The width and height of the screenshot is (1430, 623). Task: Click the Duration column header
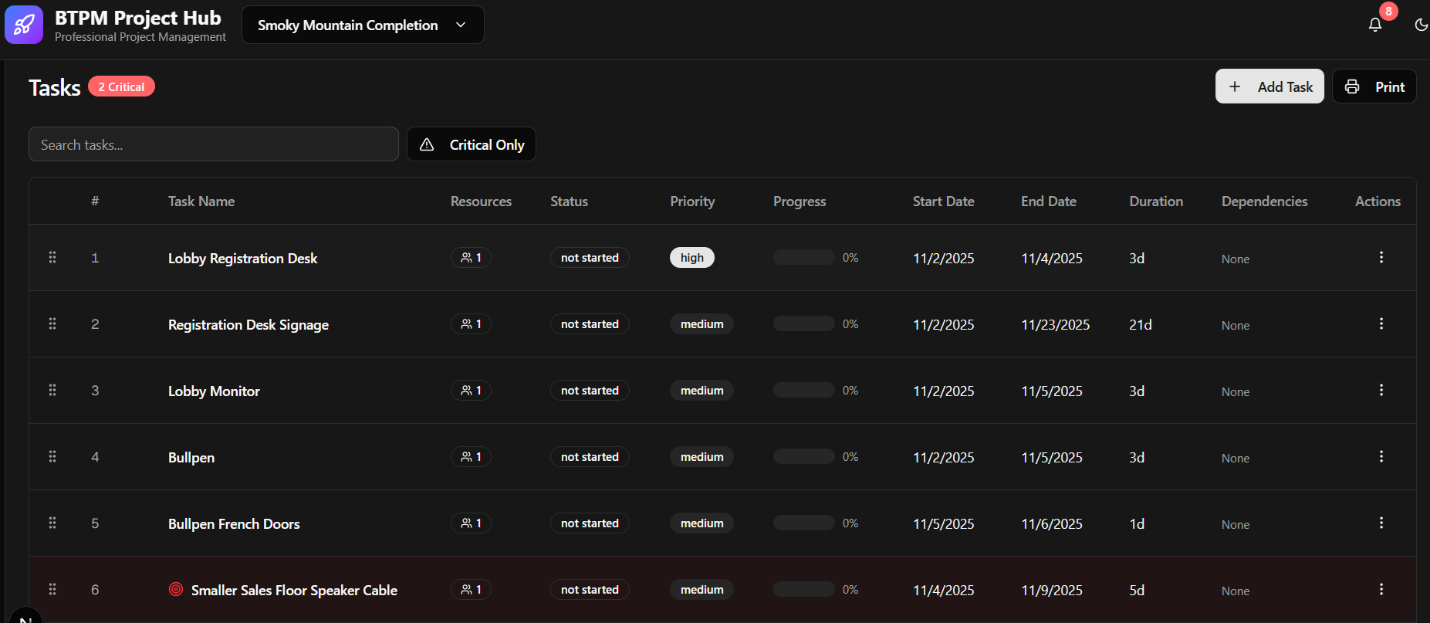pyautogui.click(x=1156, y=201)
